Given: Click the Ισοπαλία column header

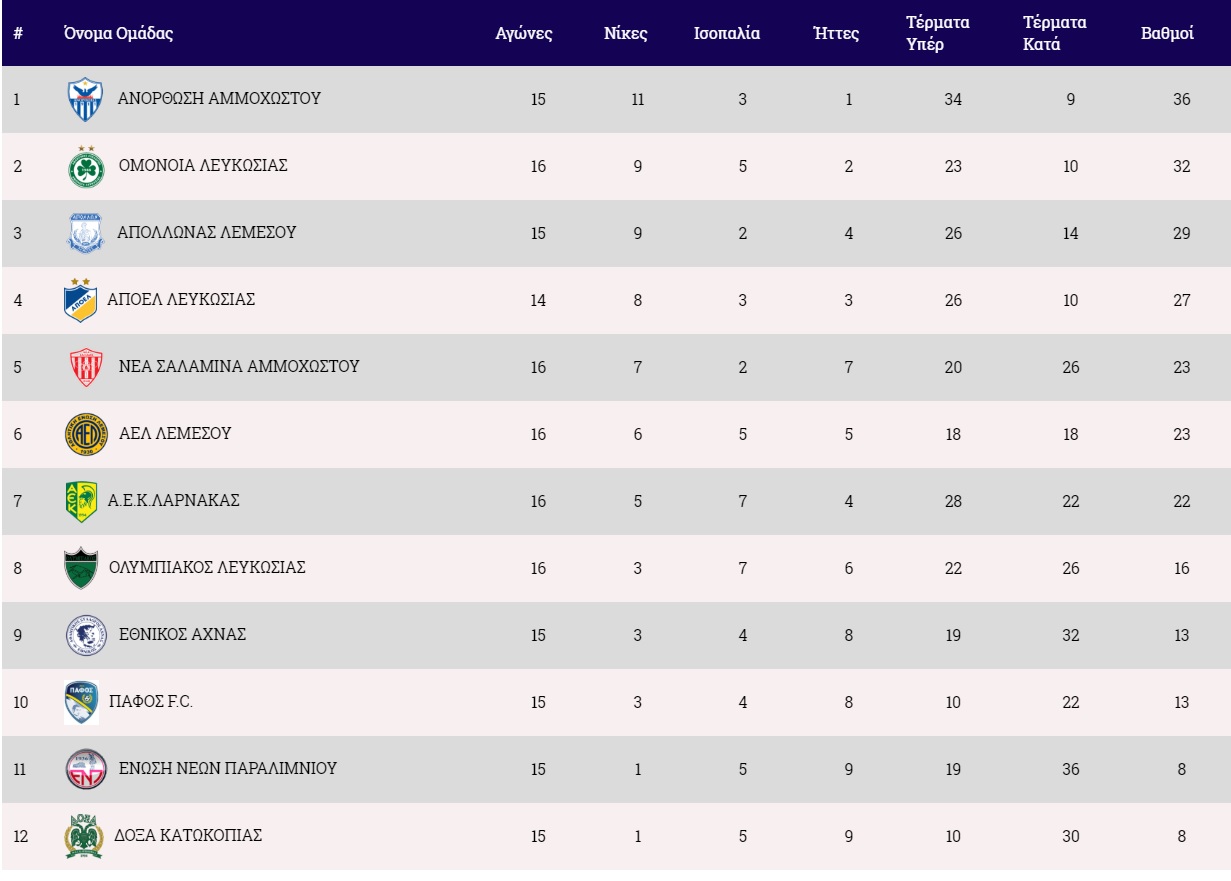Looking at the screenshot, I should pos(727,33).
